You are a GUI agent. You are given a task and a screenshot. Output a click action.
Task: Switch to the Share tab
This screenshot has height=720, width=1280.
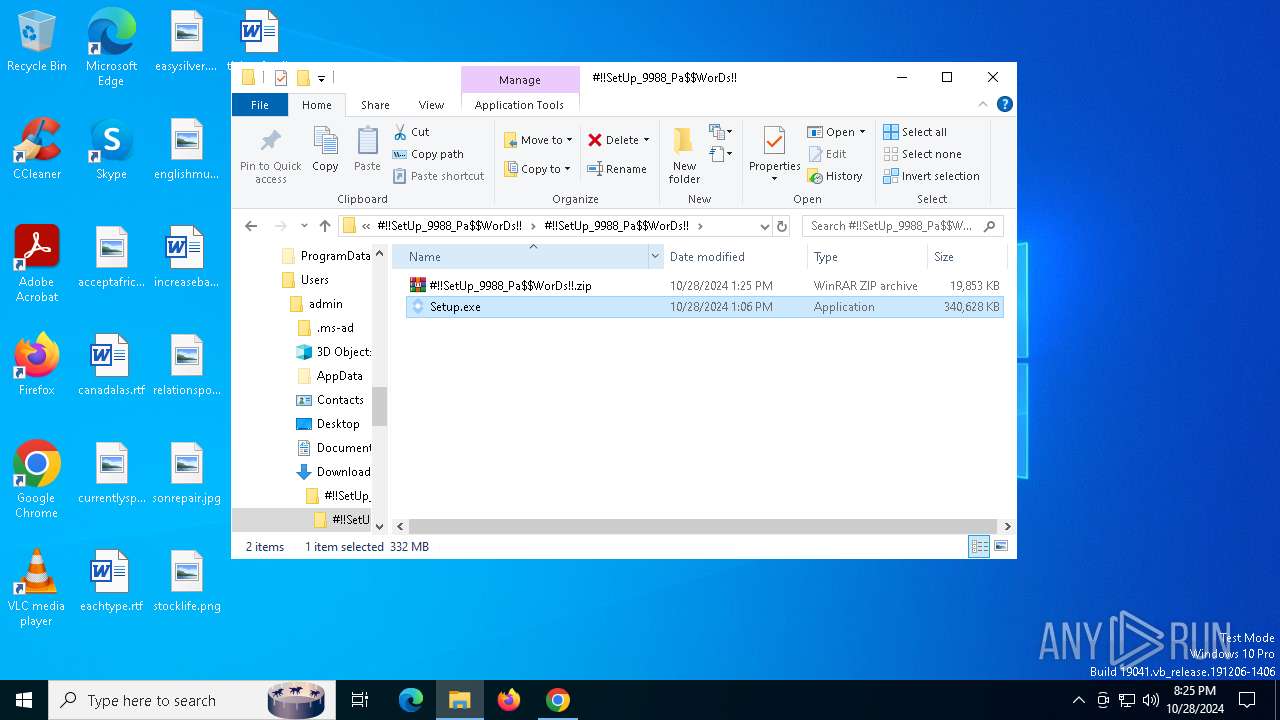375,105
